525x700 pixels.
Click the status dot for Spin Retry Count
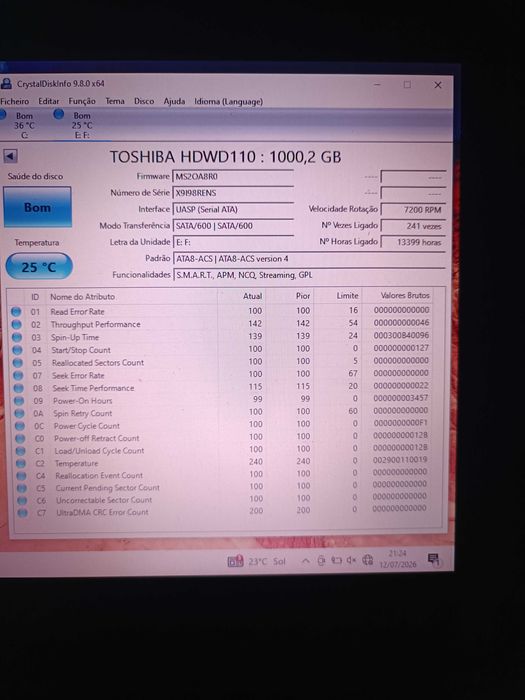(20, 413)
